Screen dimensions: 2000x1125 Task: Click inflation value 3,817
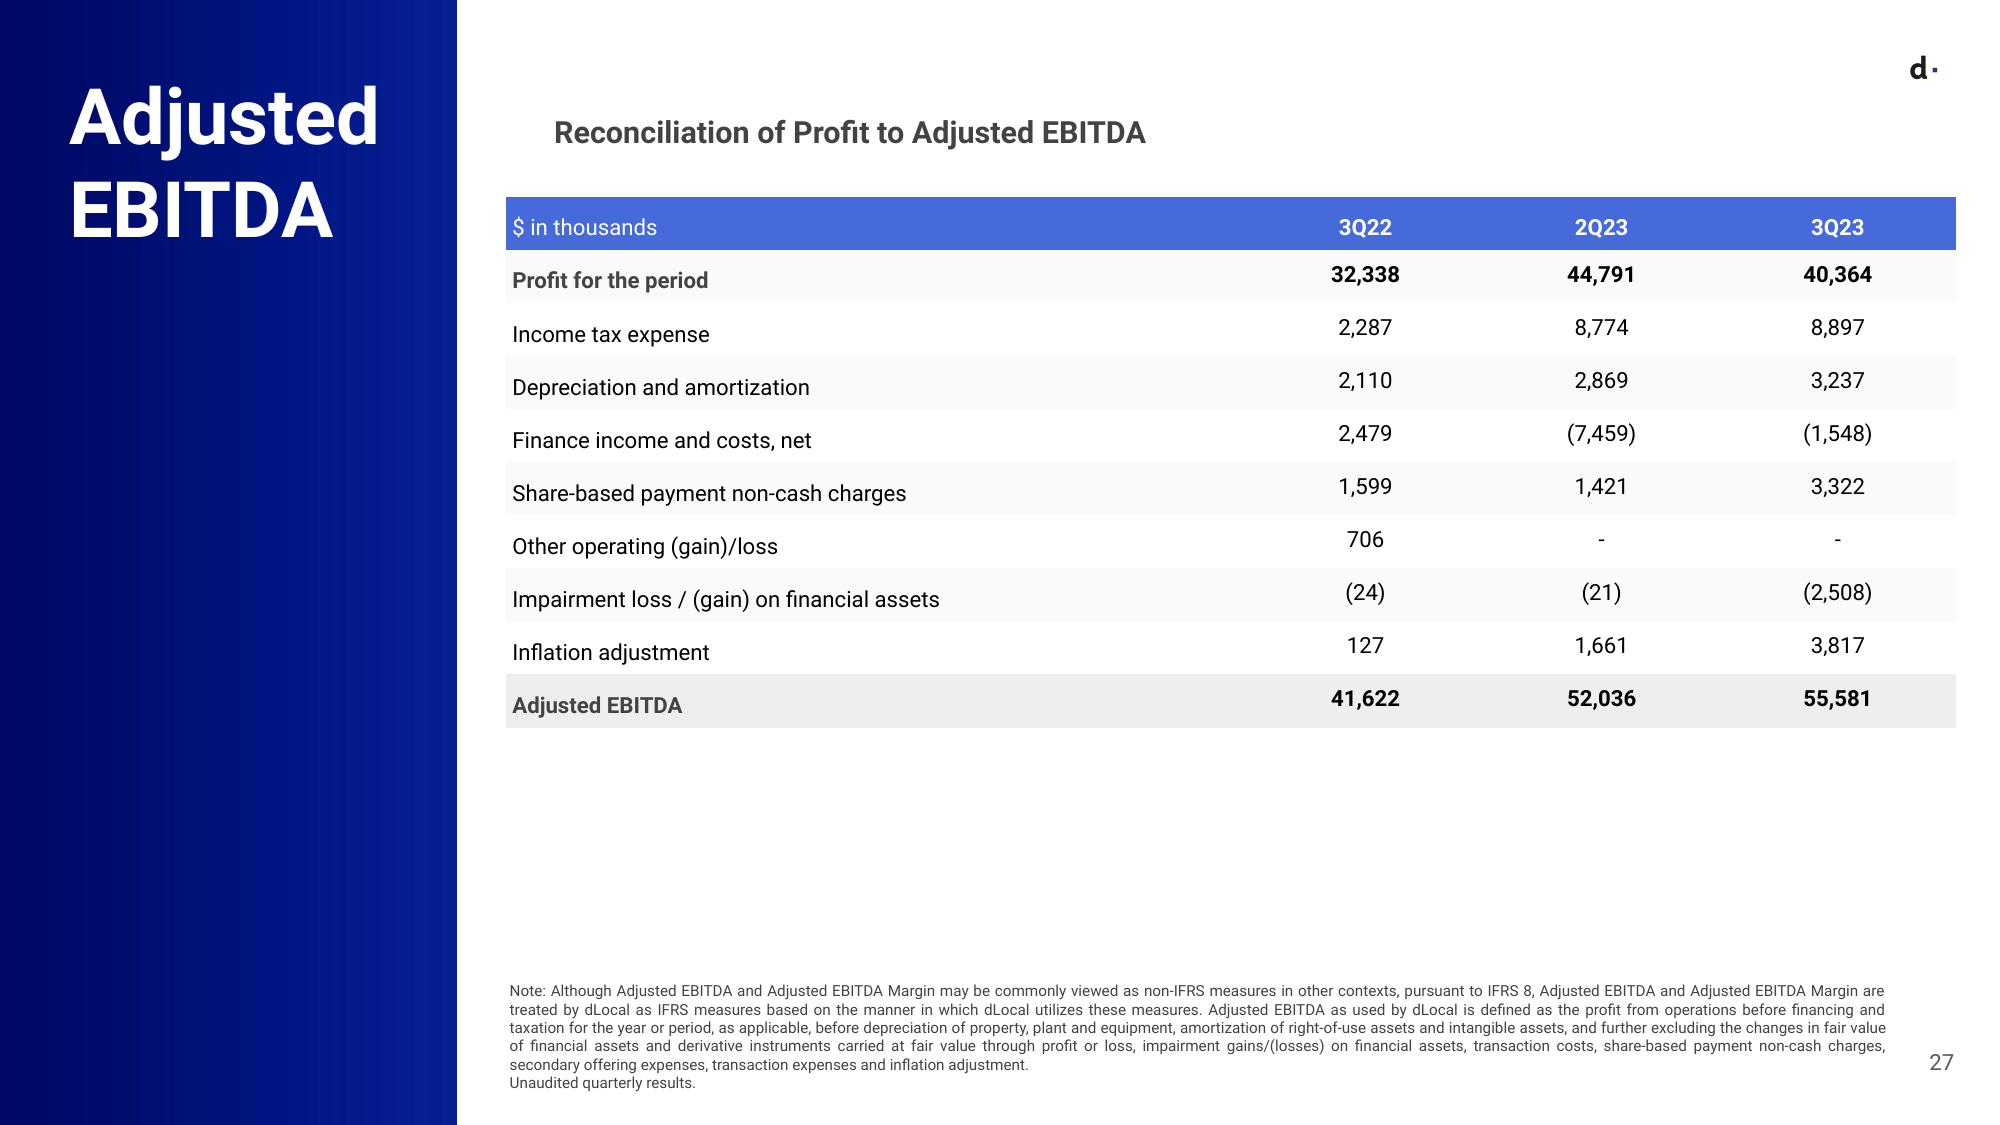coord(1837,646)
